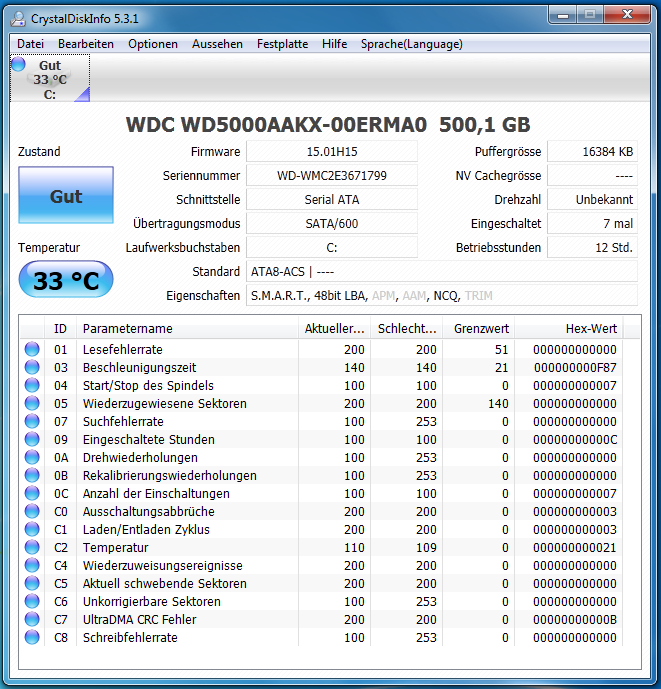Open the Festplatte menu
661x689 pixels.
coord(282,44)
